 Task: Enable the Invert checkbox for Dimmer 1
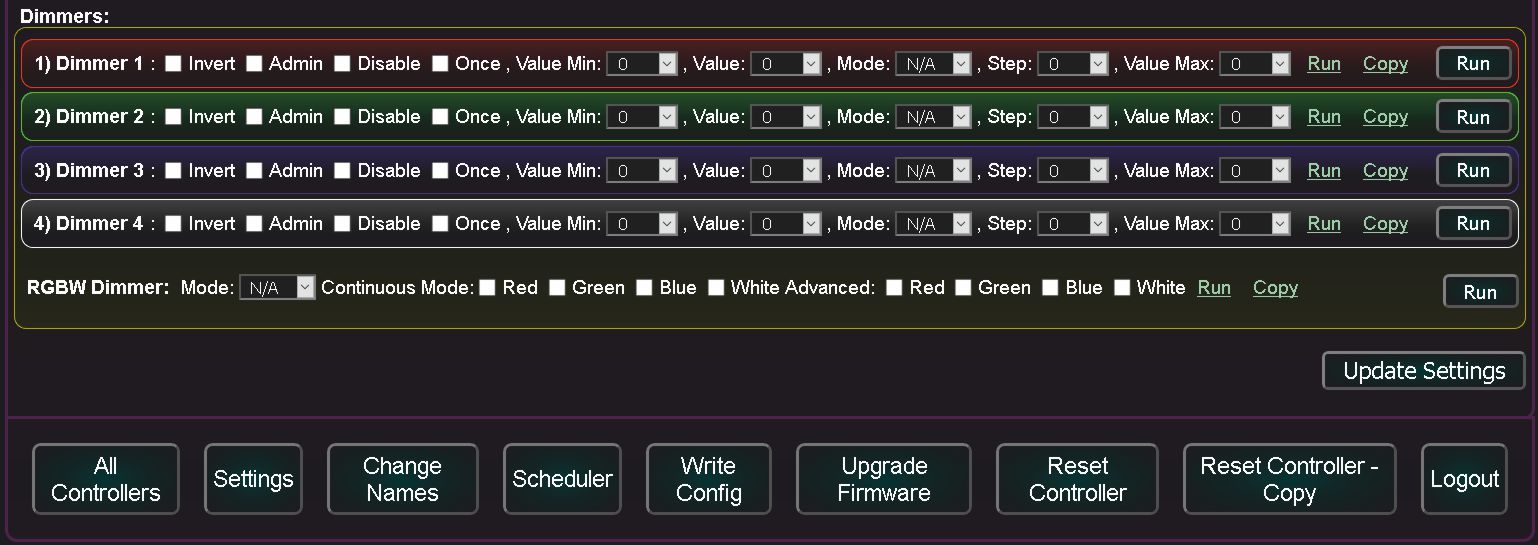(174, 64)
